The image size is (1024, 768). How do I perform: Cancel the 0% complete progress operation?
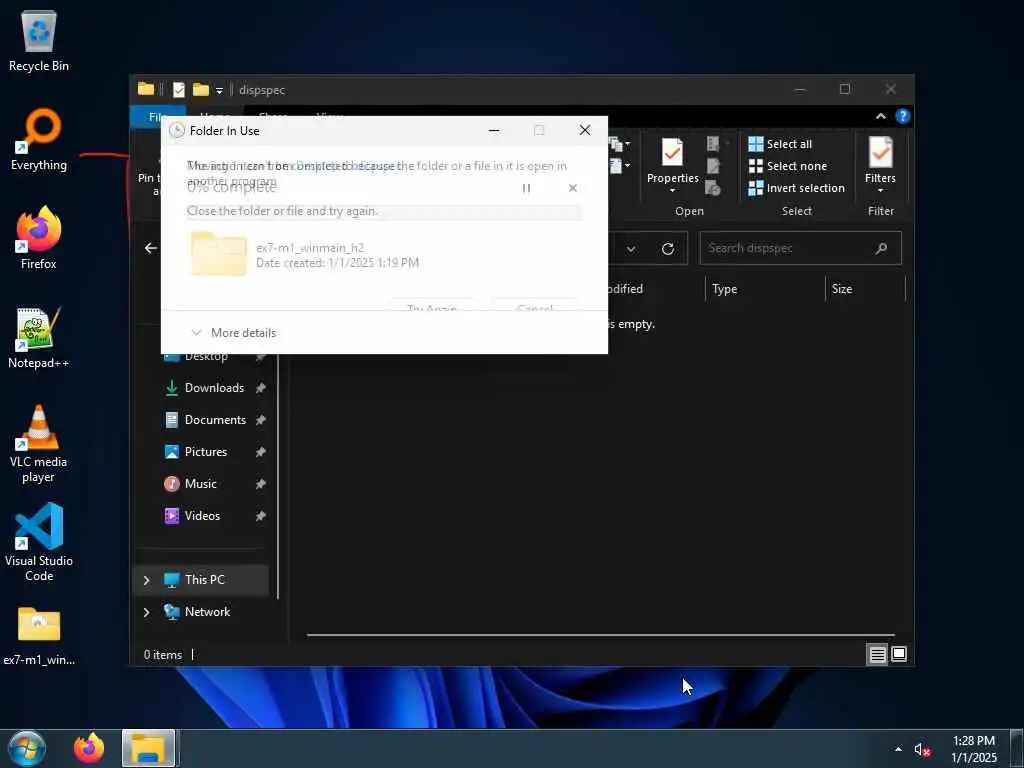point(573,188)
